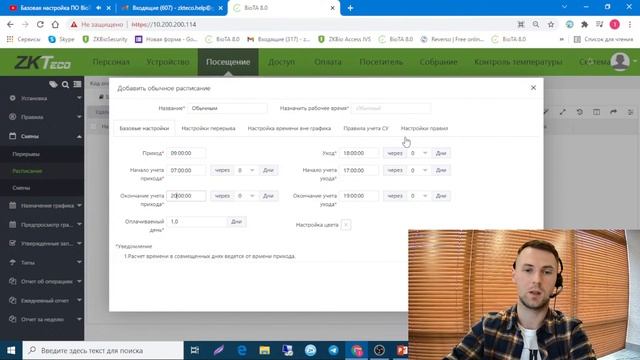This screenshot has height=360, width=640.
Task: Open the days dropdown next to Уход
Action: 418,153
